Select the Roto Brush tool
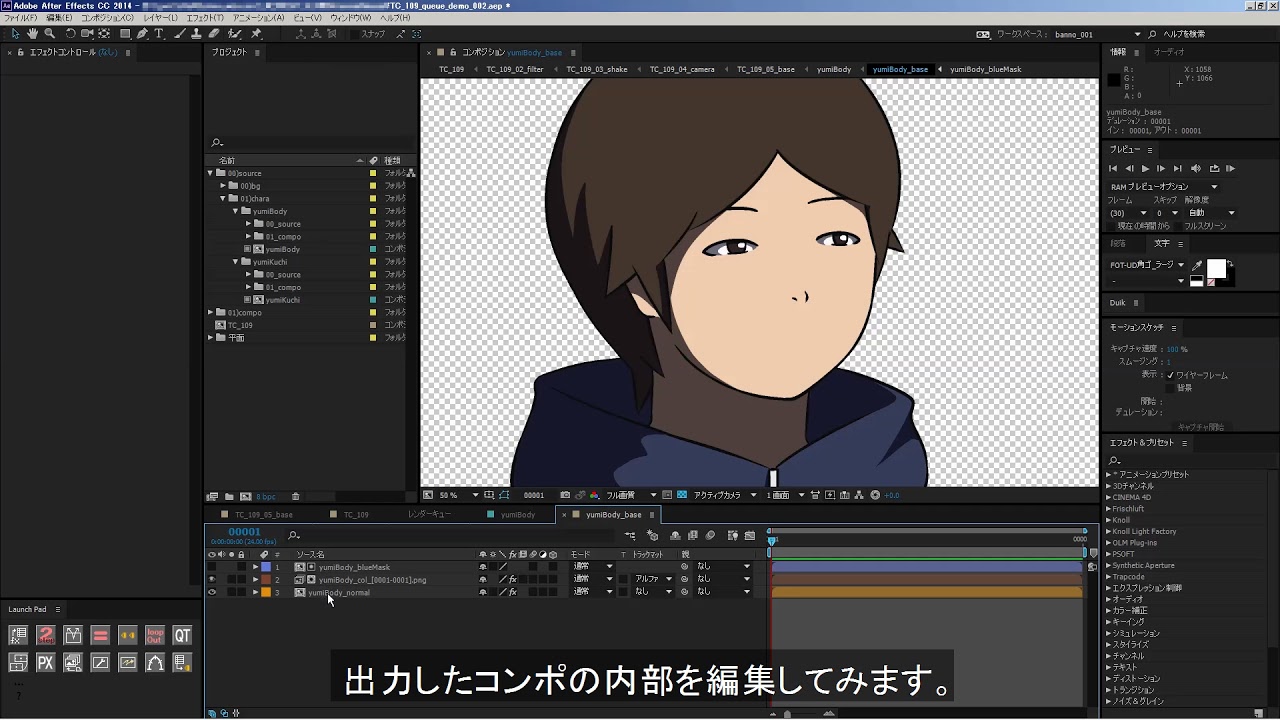Screen dimensions: 1280x720 pyautogui.click(x=234, y=34)
